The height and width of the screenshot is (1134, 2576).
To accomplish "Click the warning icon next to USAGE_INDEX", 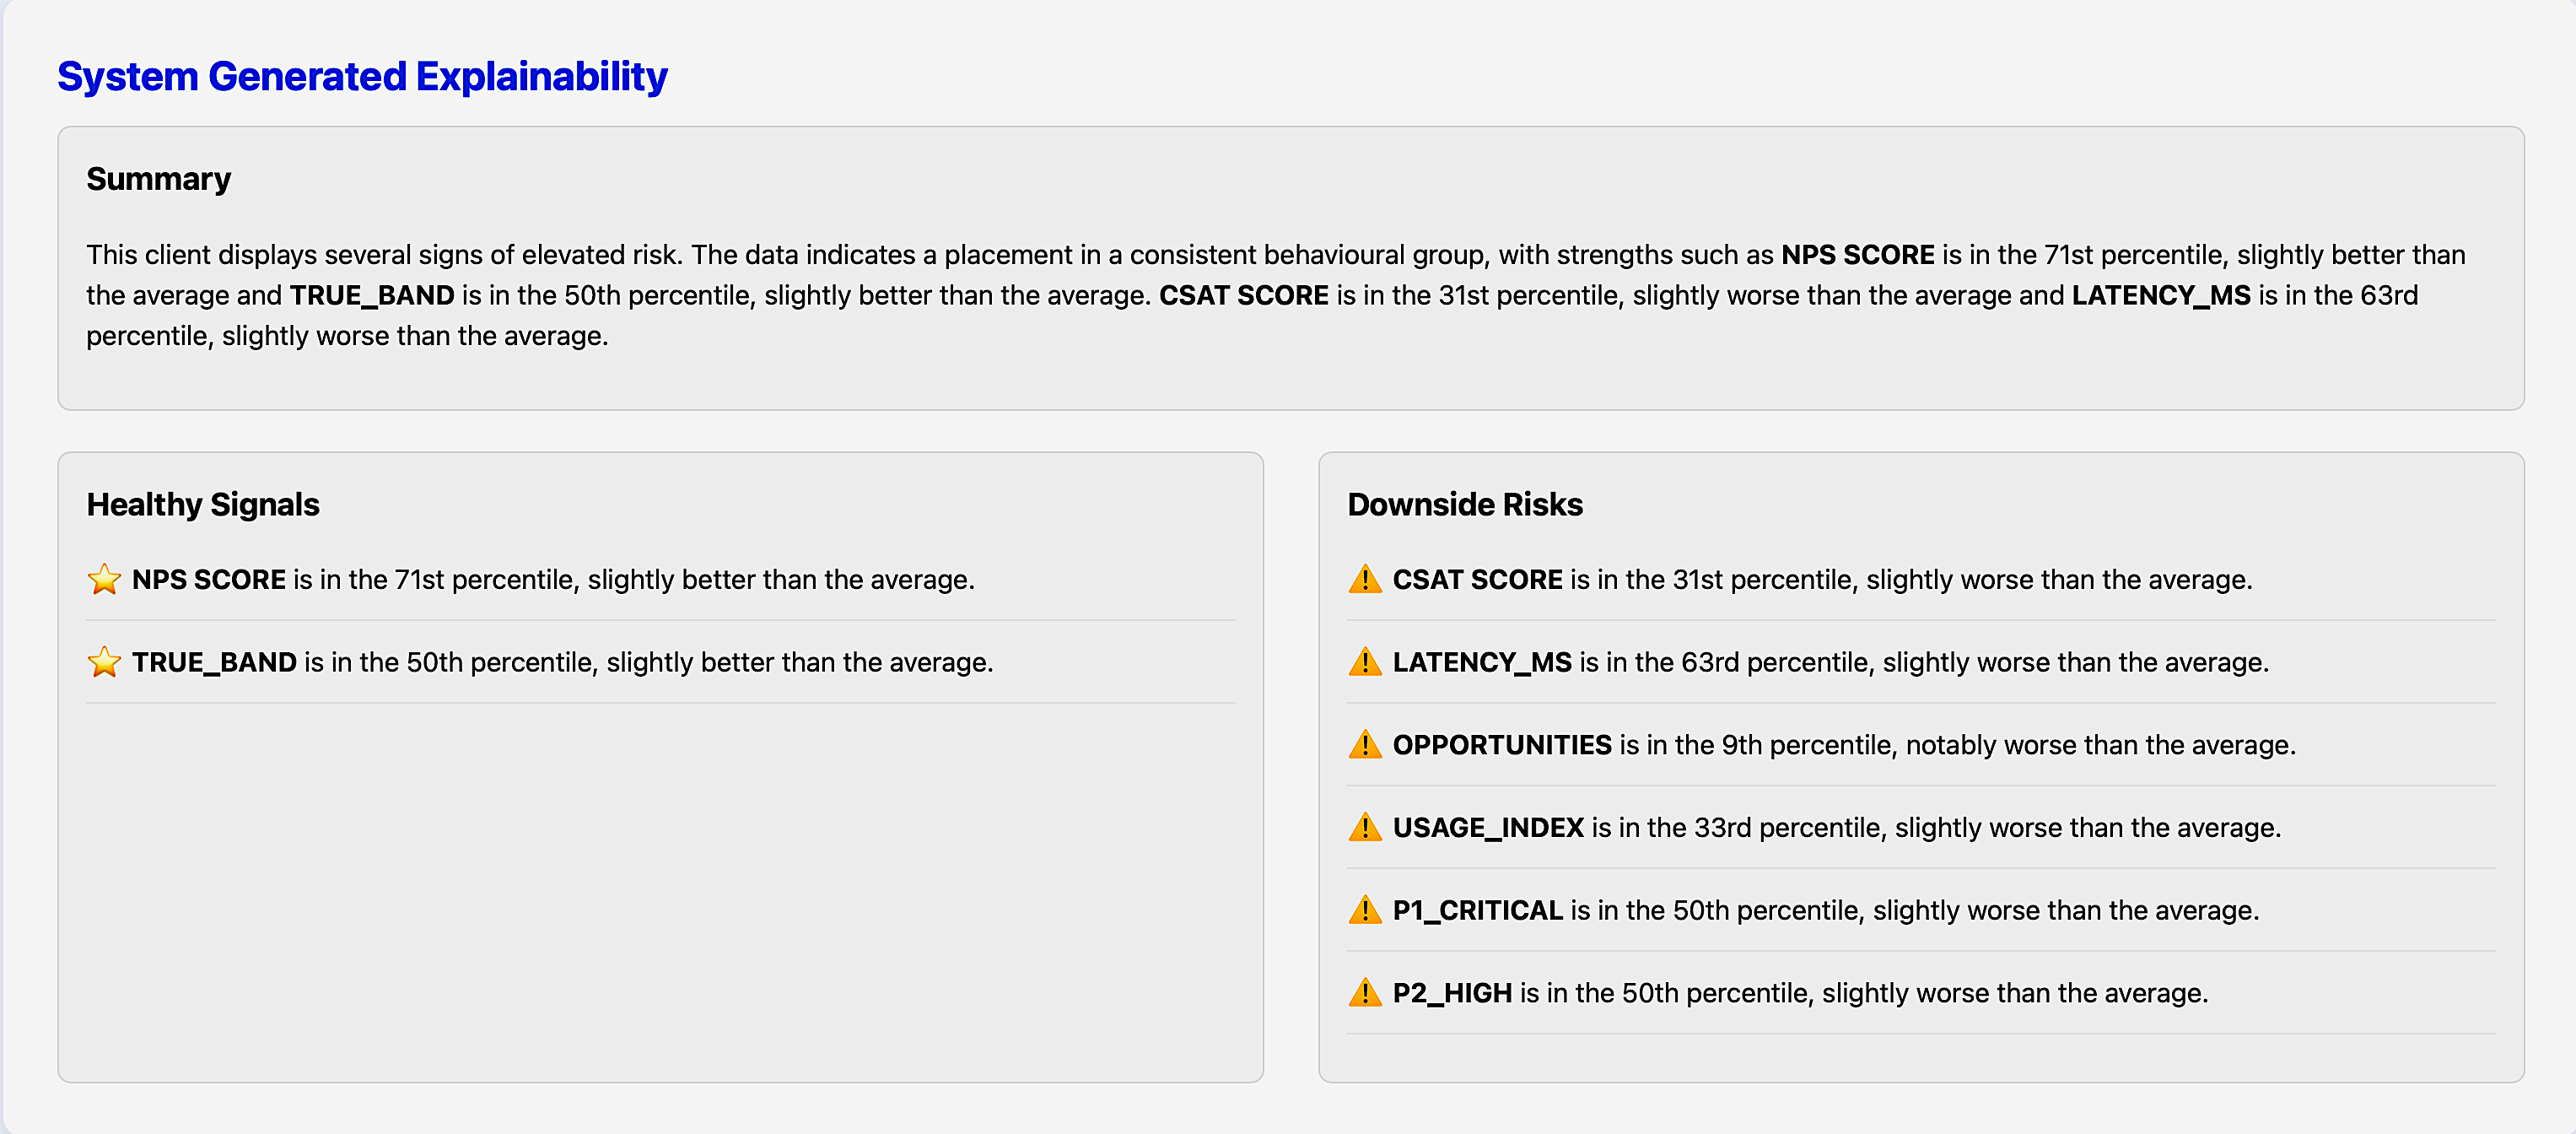I will [x=1364, y=827].
